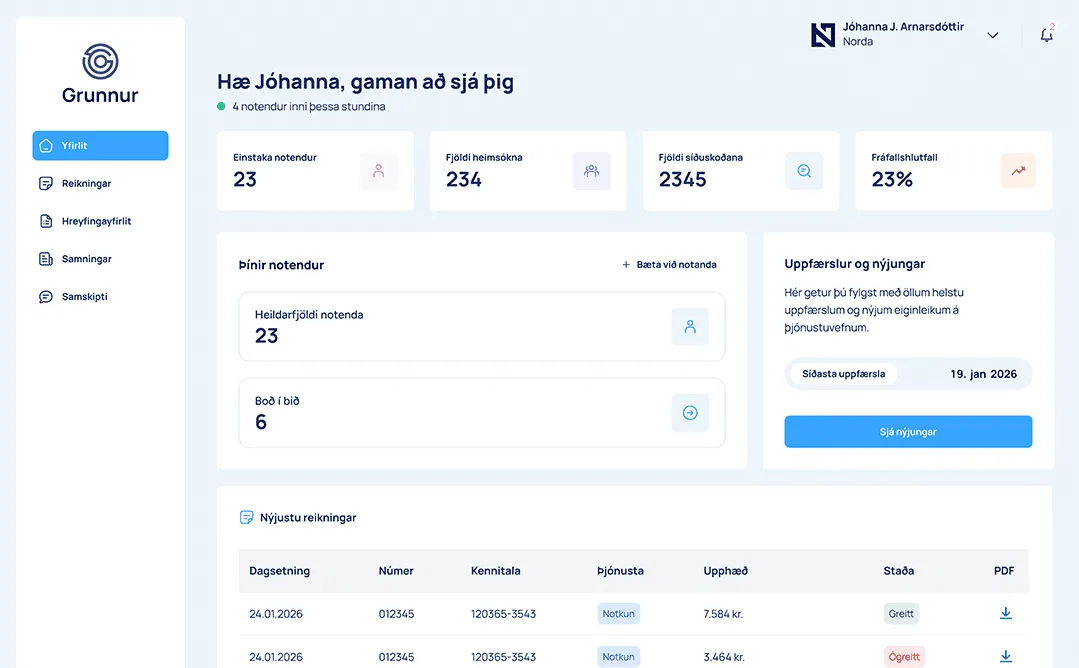The height and width of the screenshot is (668, 1079).
Task: Open the notifications bell
Action: [1046, 35]
